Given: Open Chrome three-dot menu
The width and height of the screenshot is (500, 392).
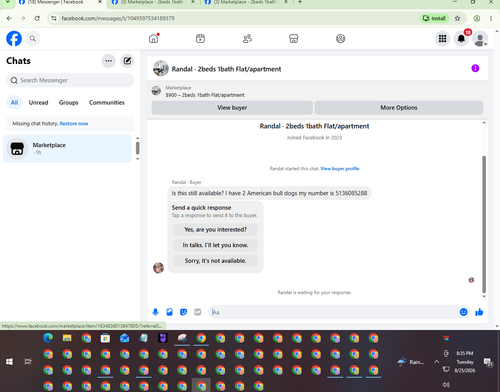Looking at the screenshot, I should [491, 18].
